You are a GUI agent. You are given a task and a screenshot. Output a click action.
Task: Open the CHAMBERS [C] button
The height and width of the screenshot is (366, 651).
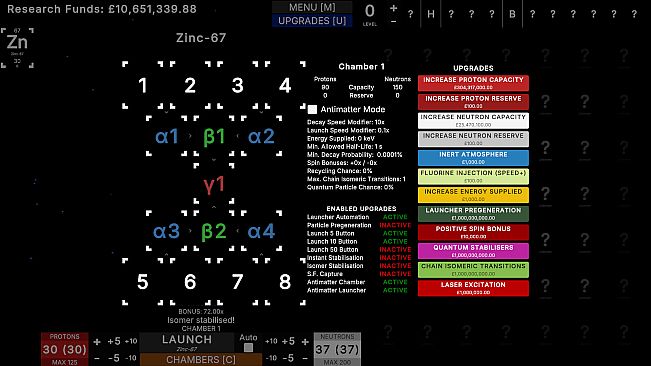click(201, 359)
